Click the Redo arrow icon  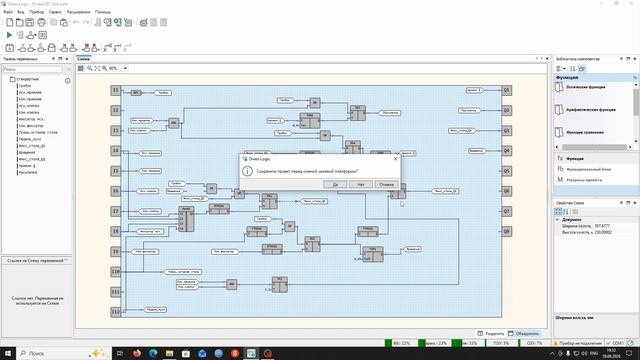point(86,22)
